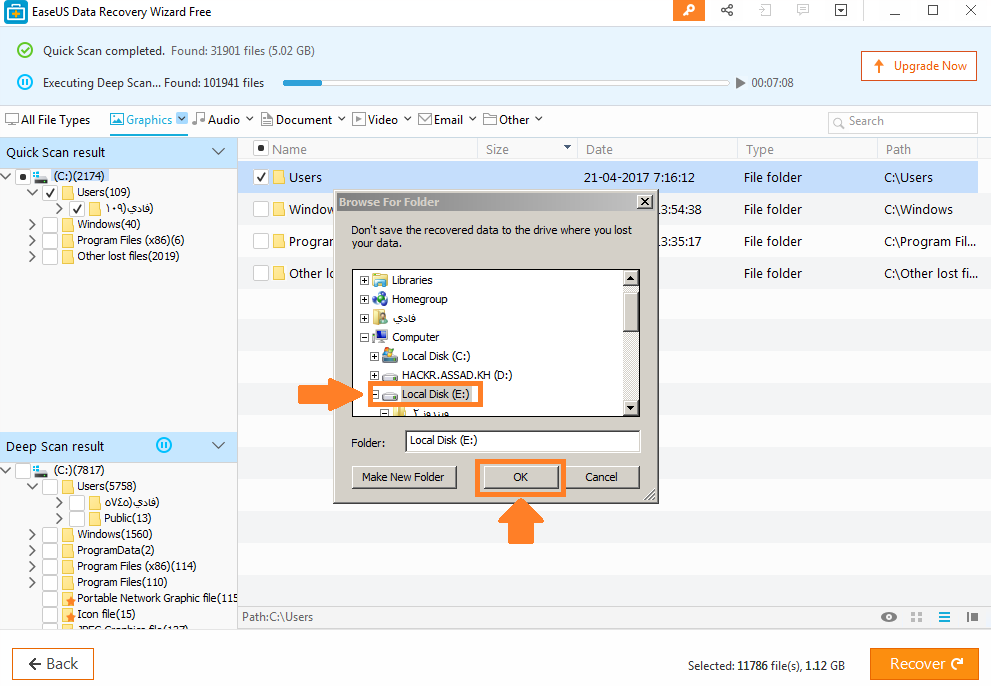
Task: Click the Folder name input field
Action: [523, 441]
